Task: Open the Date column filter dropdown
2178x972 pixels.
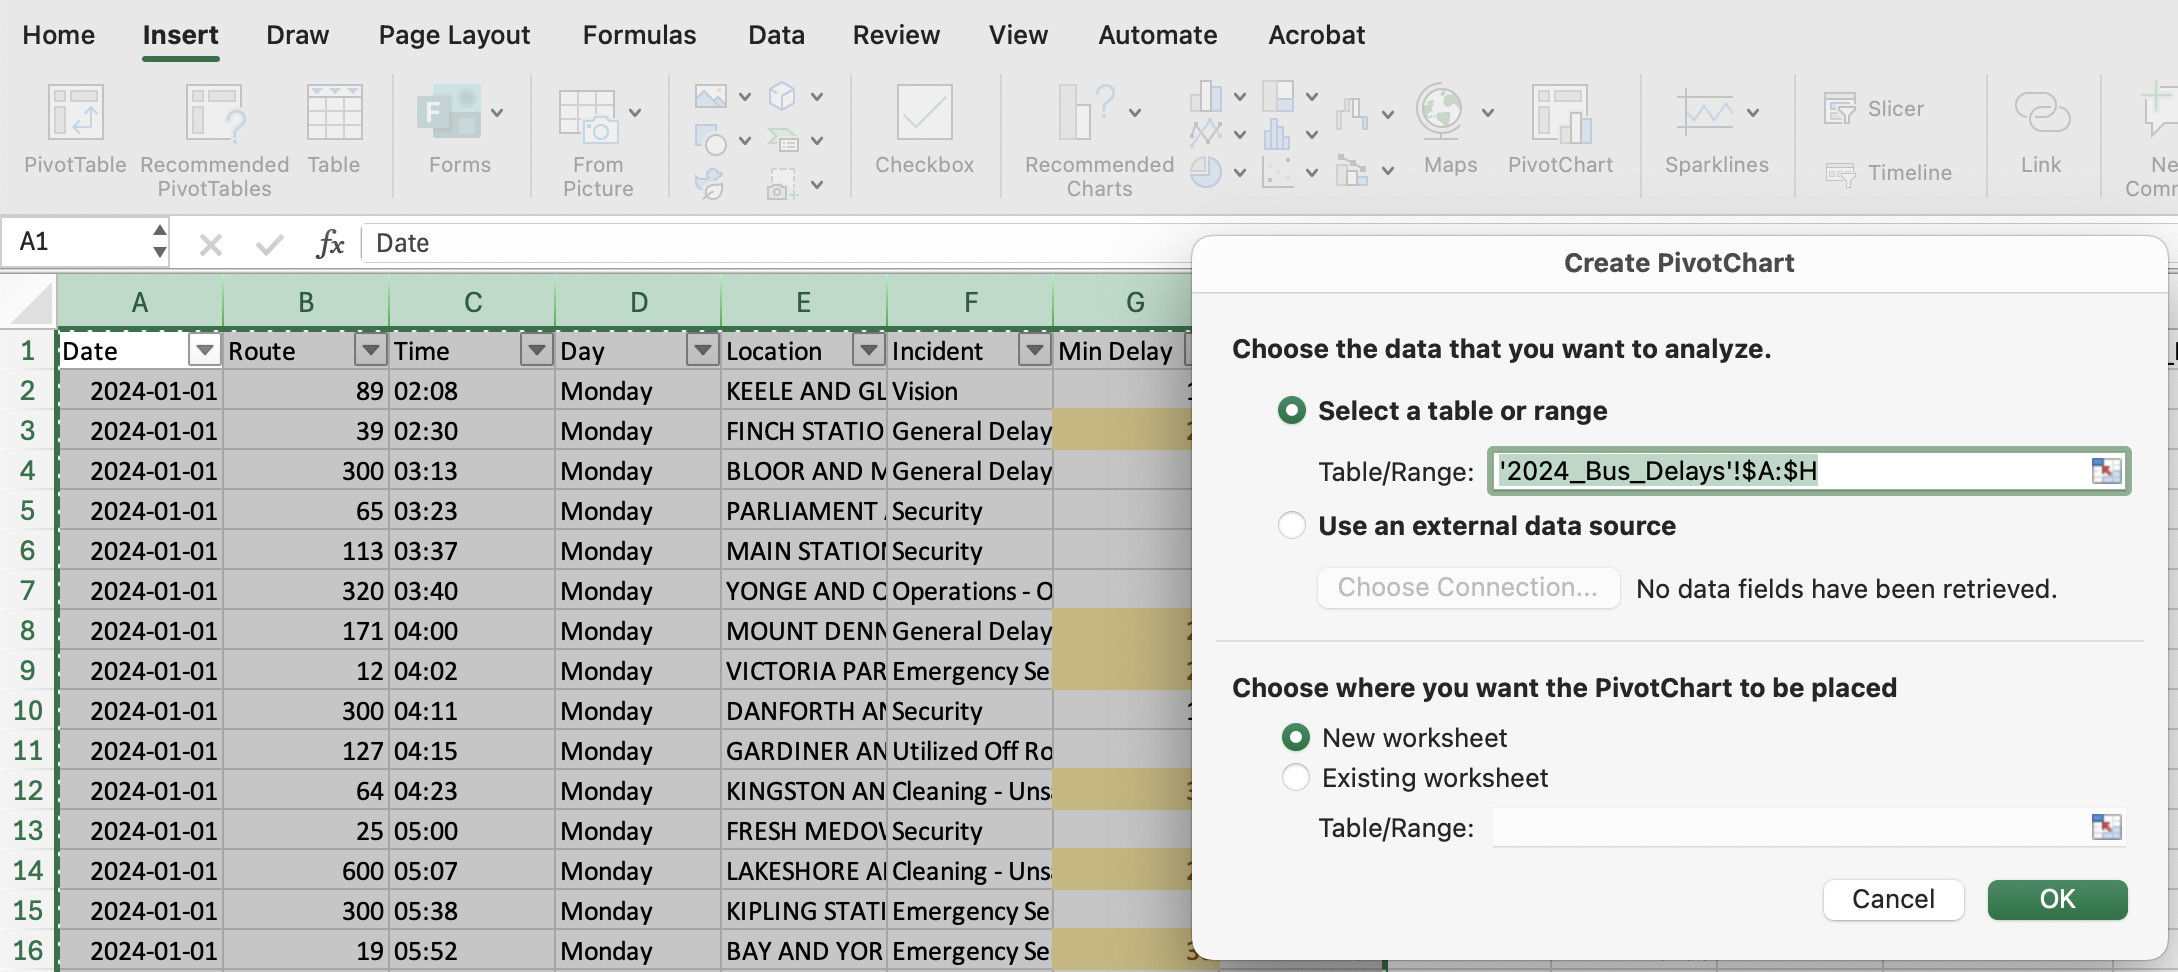Action: pos(203,350)
